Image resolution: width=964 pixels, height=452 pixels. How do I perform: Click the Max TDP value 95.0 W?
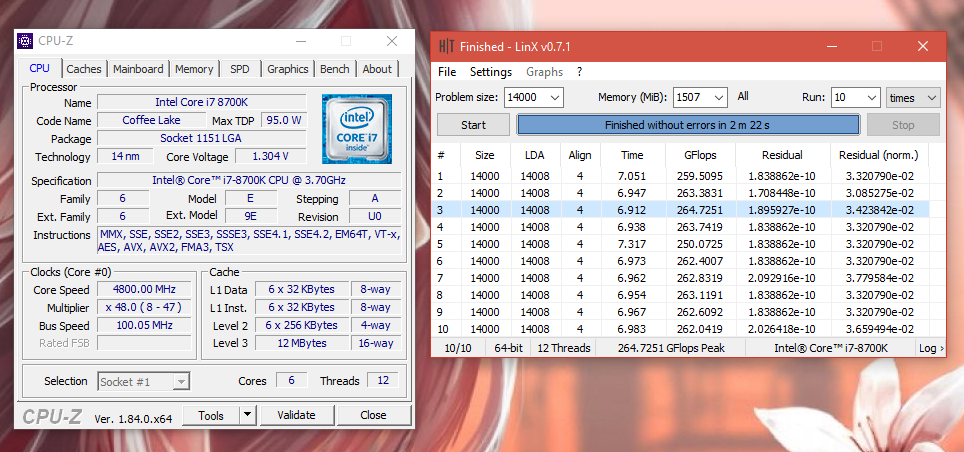pyautogui.click(x=283, y=120)
